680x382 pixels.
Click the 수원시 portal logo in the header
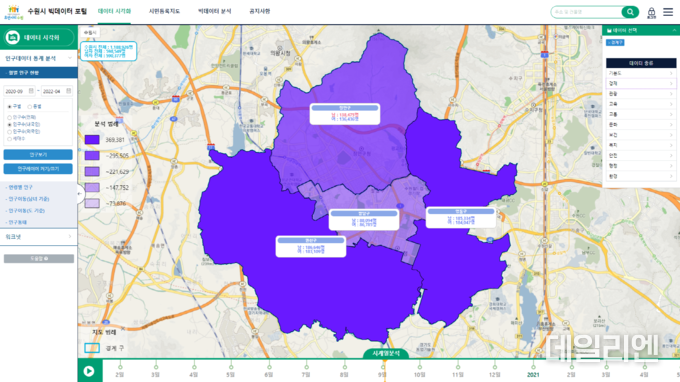point(13,12)
